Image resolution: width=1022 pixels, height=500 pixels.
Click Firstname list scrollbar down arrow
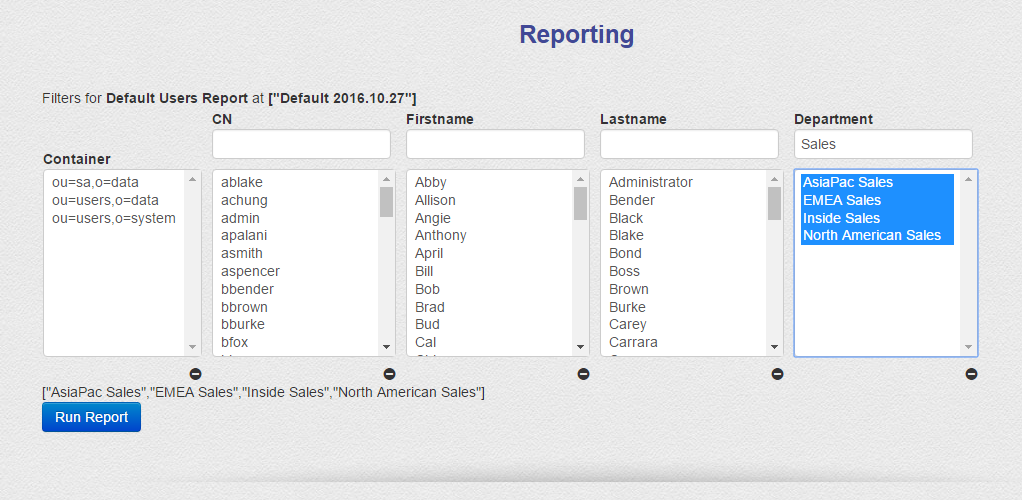click(580, 347)
